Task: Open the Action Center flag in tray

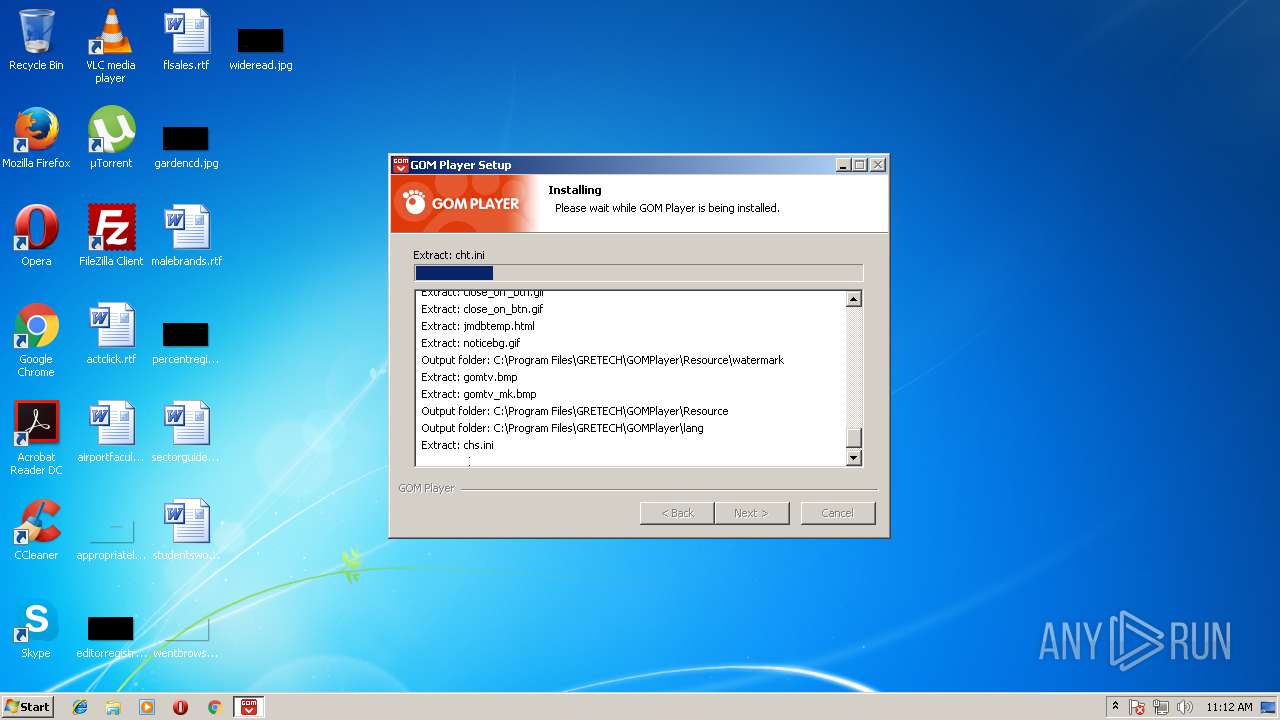Action: (x=1137, y=707)
